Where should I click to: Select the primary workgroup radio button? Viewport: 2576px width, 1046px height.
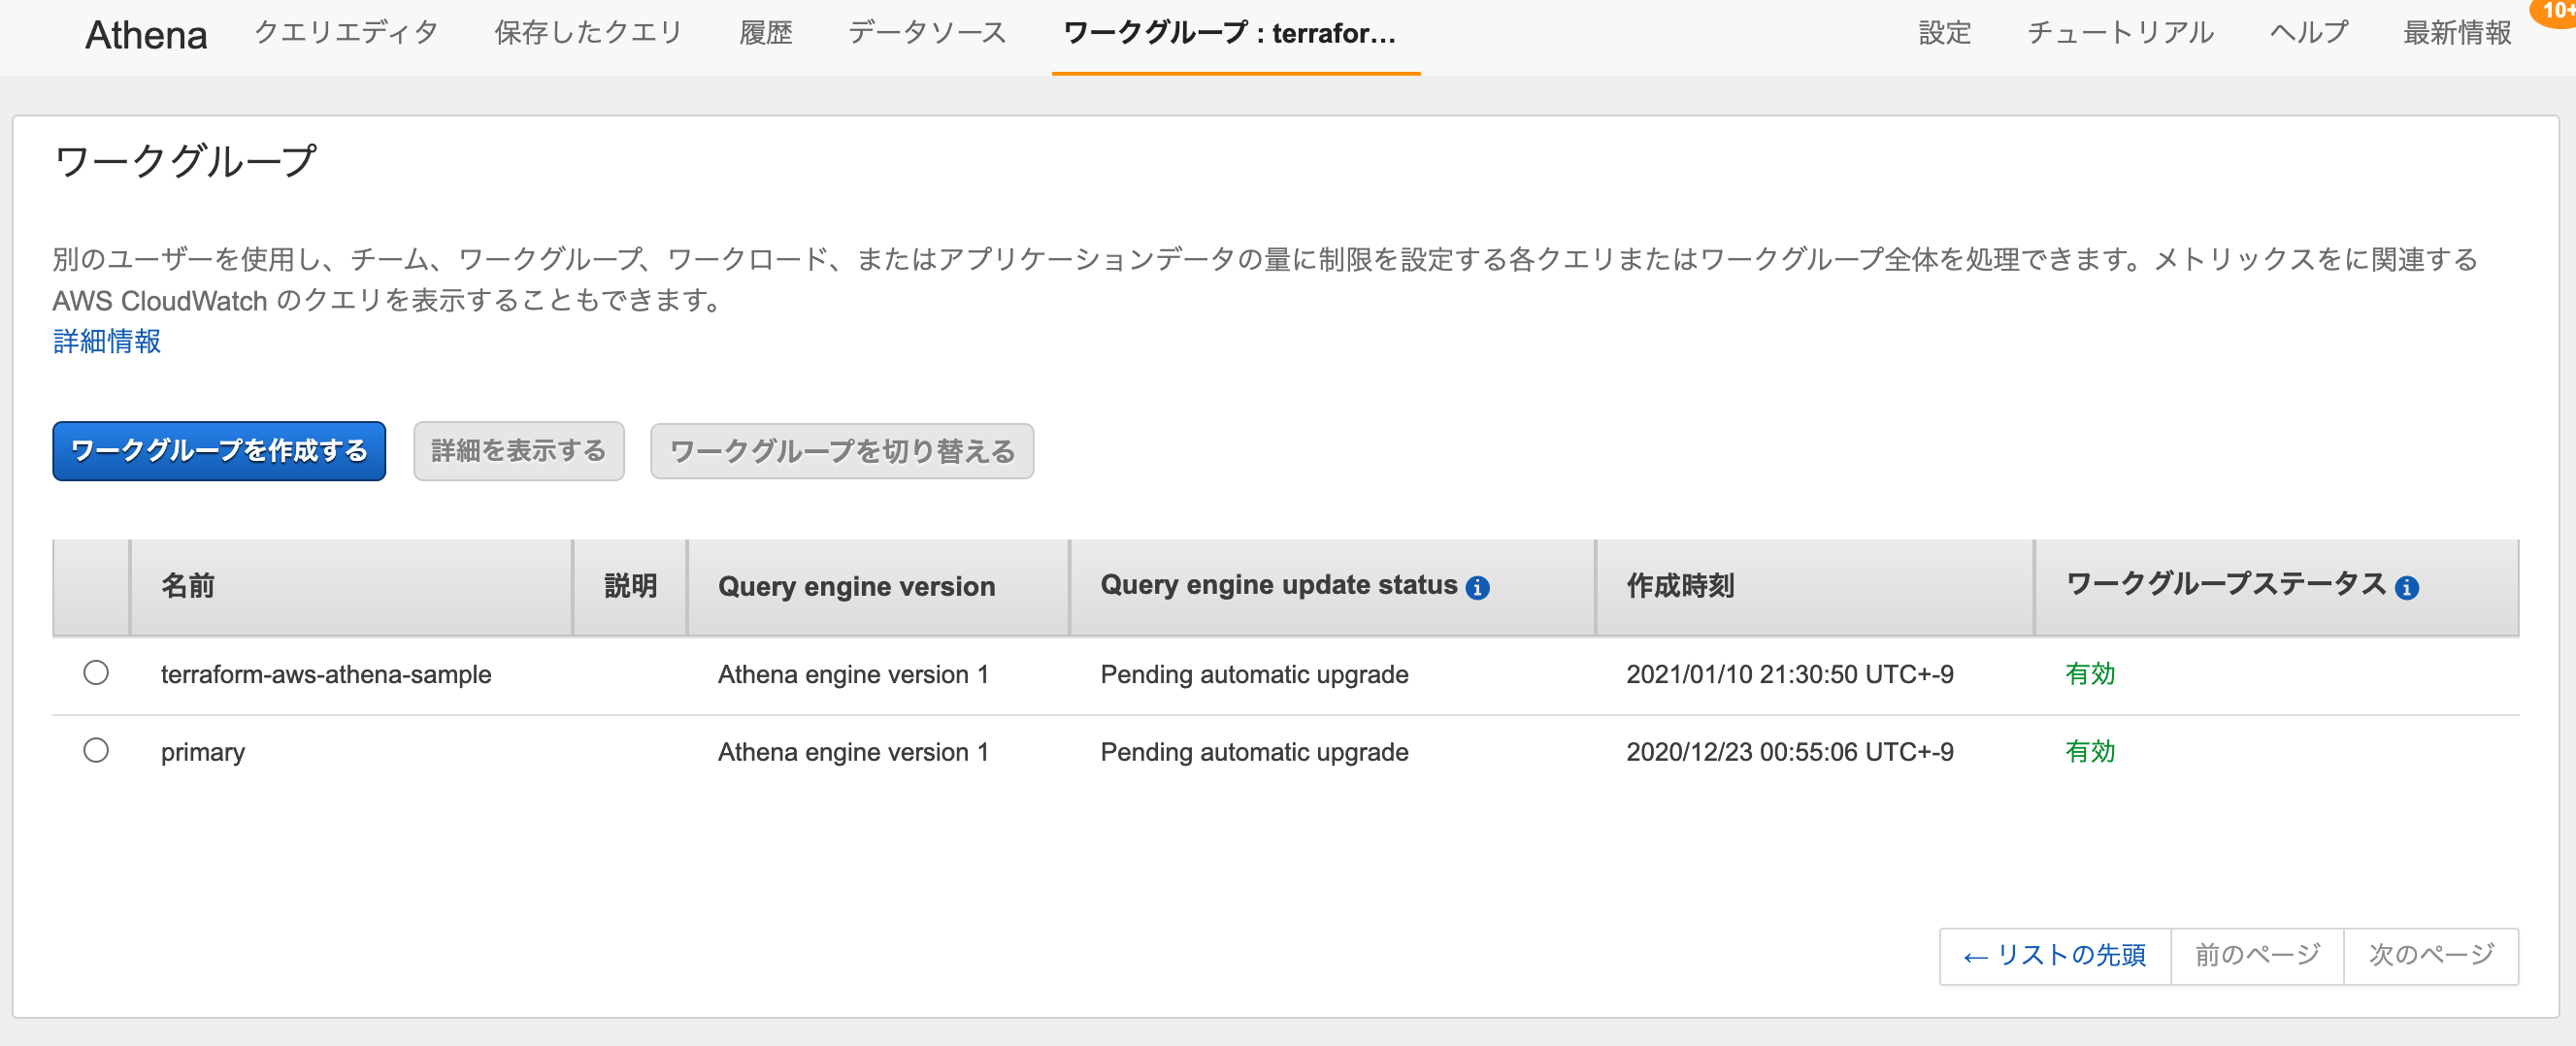96,751
